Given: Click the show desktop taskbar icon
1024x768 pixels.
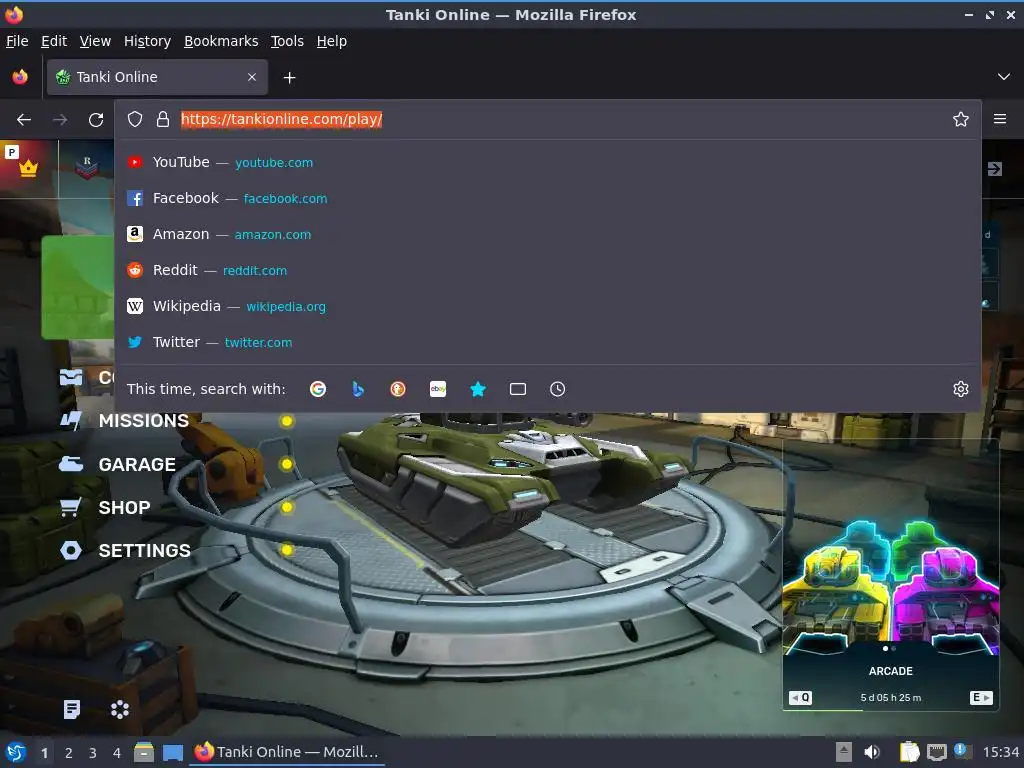Looking at the screenshot, I should 173,753.
